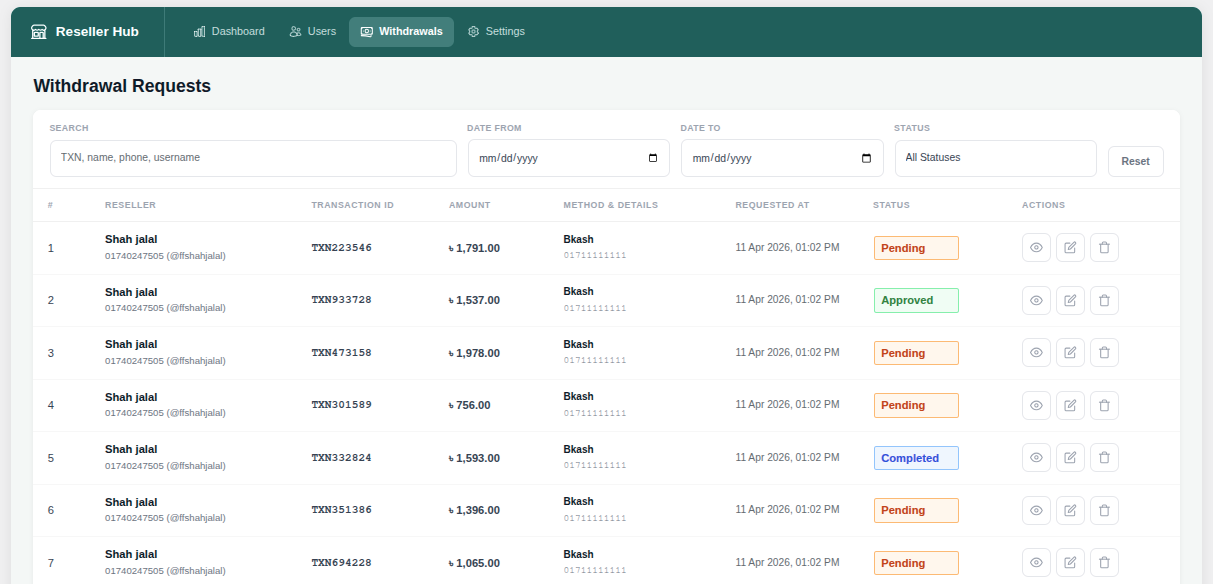Open the Users tab
This screenshot has width=1213, height=584.
(312, 32)
